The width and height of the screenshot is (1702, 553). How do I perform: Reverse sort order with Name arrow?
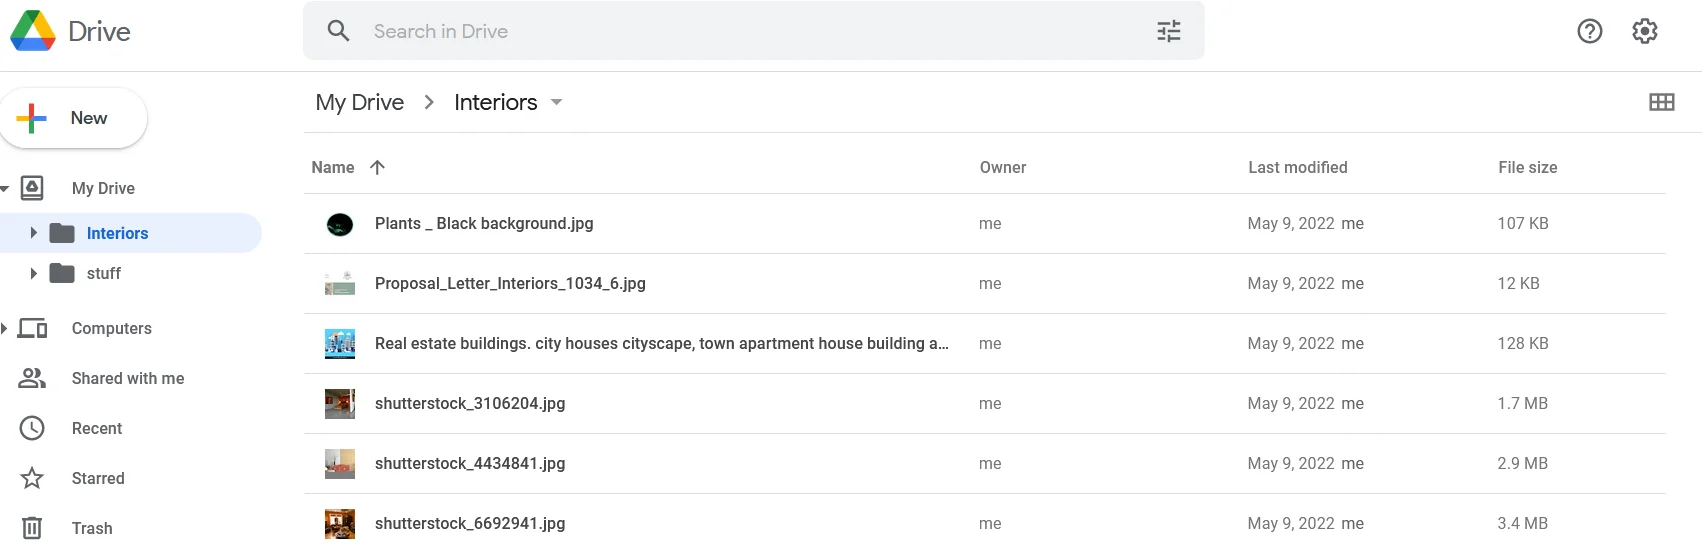(x=377, y=167)
